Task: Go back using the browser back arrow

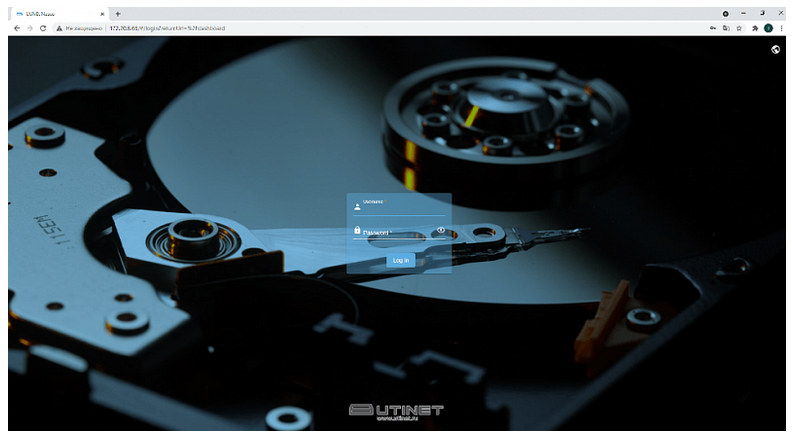Action: (17, 28)
